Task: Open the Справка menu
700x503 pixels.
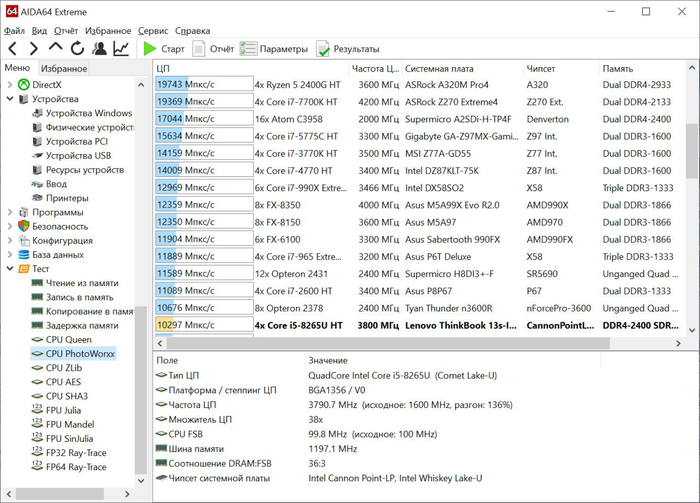Action: coord(192,30)
